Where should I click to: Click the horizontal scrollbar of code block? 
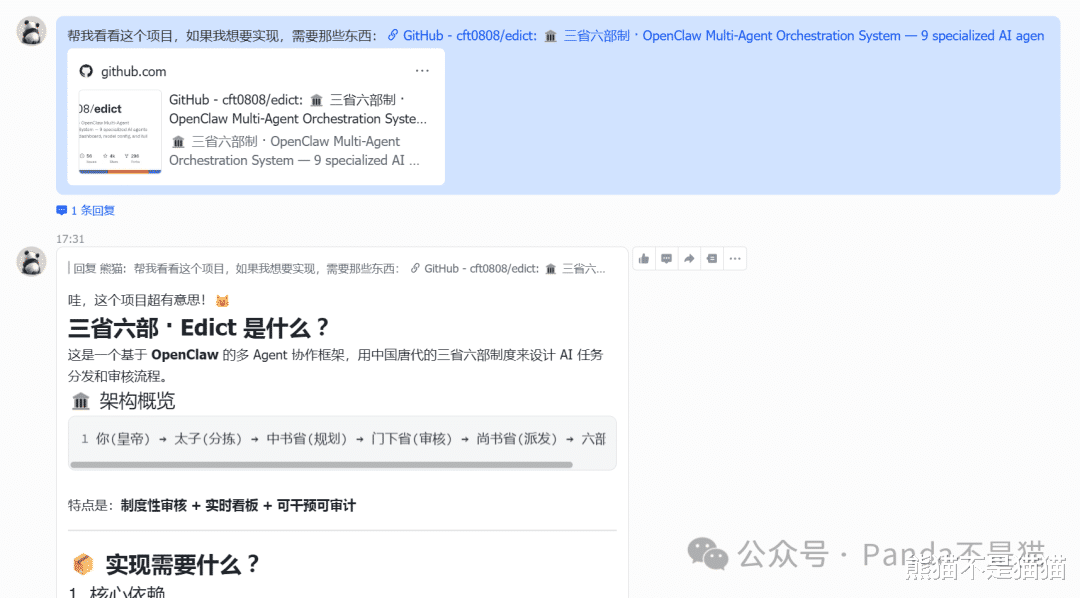pos(322,465)
